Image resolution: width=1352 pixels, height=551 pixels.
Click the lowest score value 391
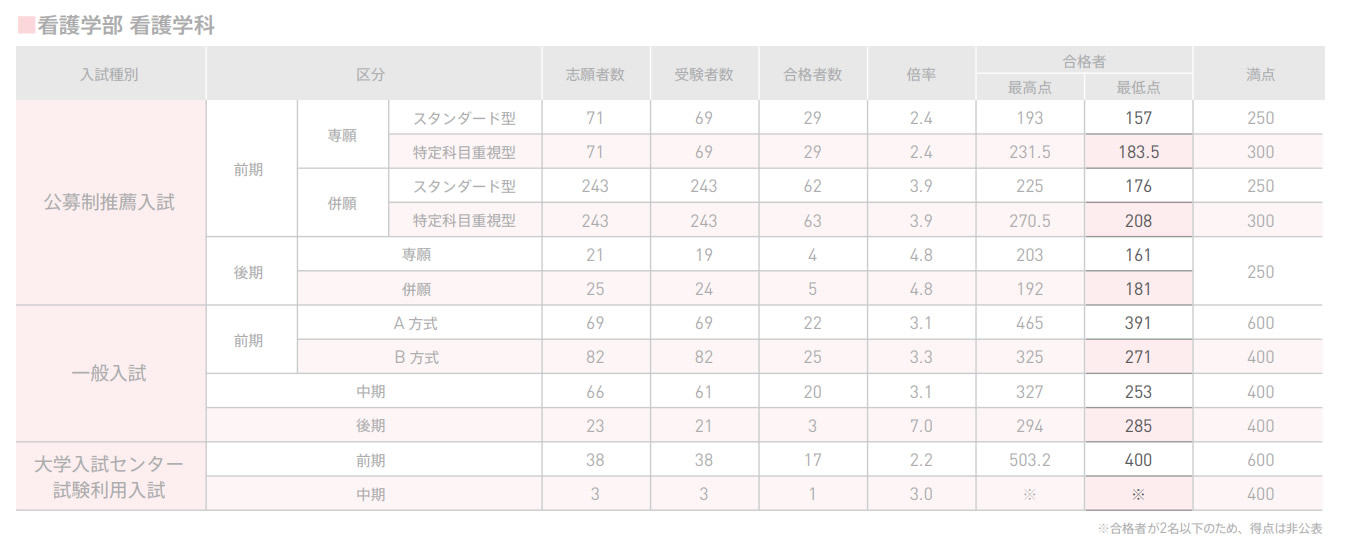(1138, 323)
